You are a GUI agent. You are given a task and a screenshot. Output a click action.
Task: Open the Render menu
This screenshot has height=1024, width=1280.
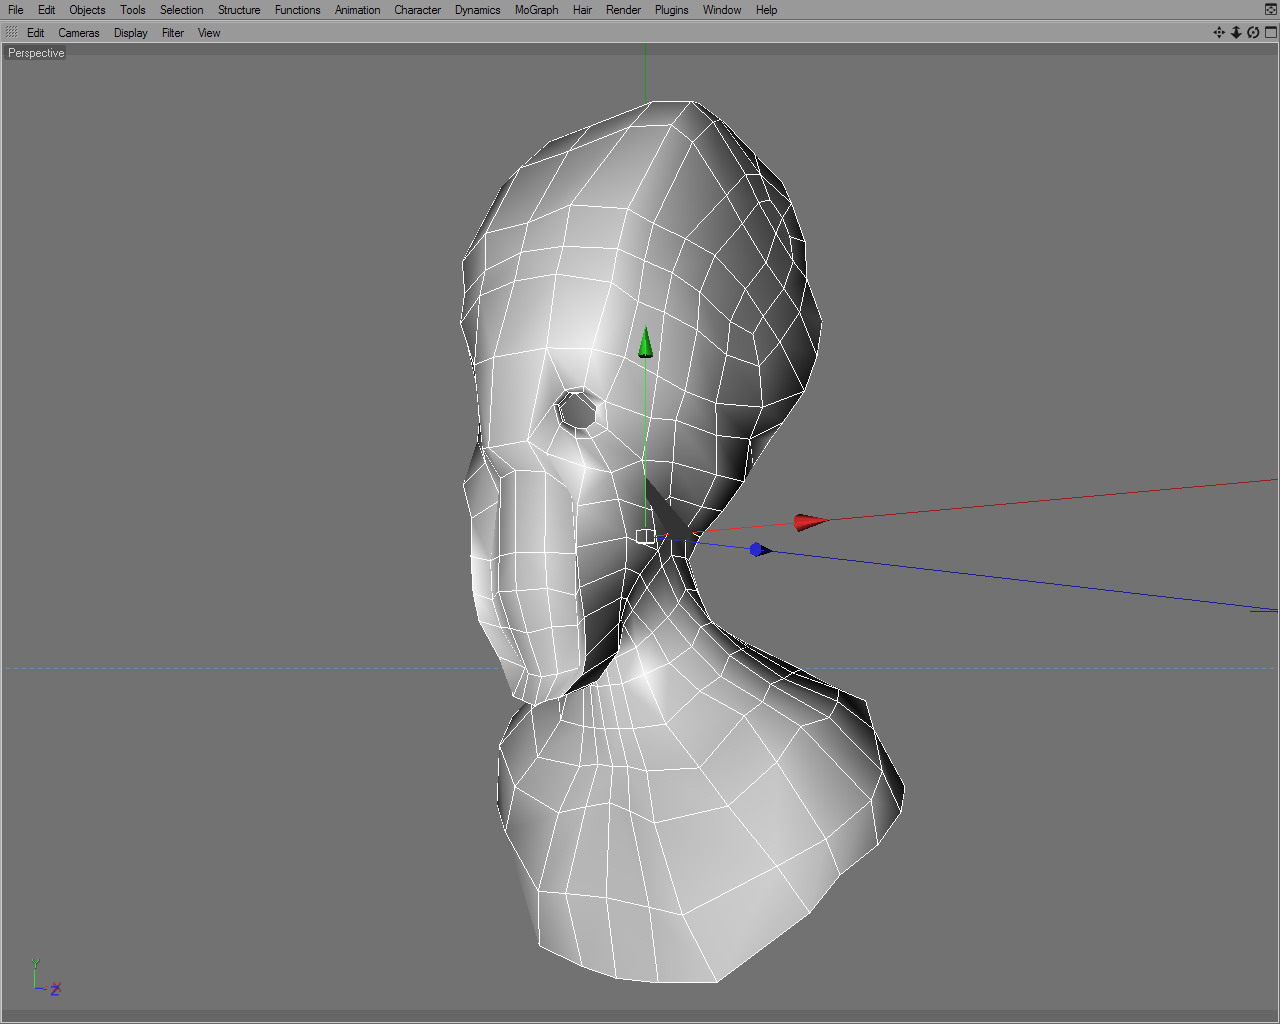[623, 10]
